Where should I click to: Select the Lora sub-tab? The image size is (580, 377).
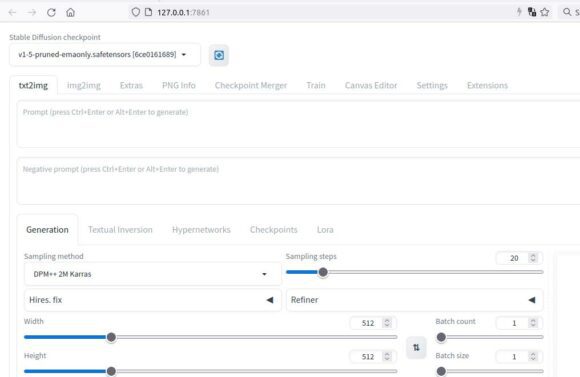coord(325,230)
